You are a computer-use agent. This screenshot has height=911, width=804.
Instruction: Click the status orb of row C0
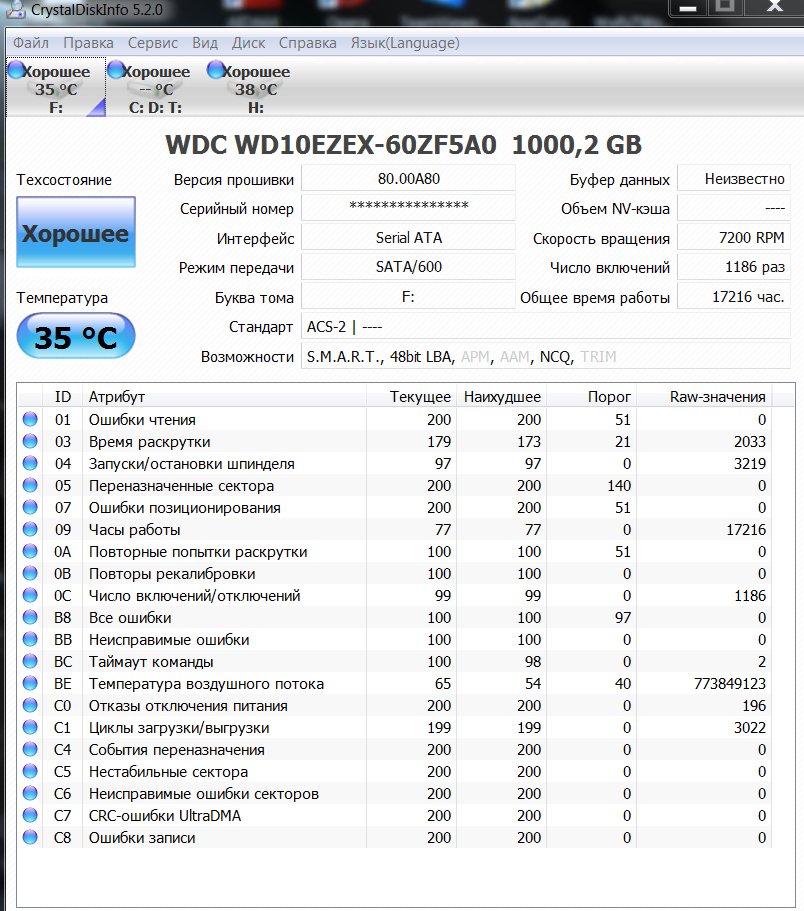coord(30,705)
